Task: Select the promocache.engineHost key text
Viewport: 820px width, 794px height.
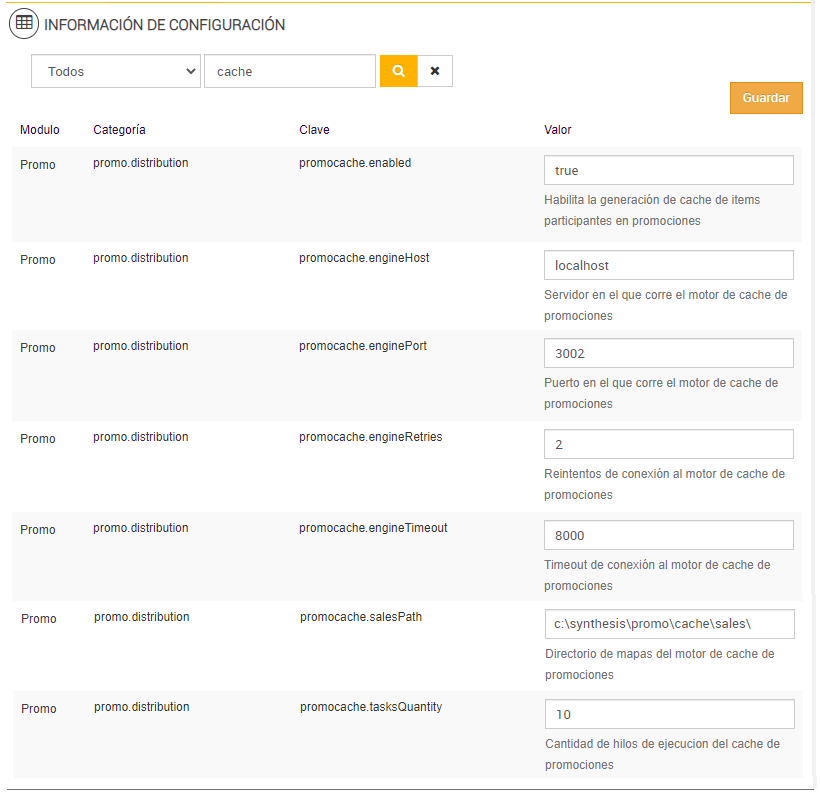Action: (x=364, y=258)
